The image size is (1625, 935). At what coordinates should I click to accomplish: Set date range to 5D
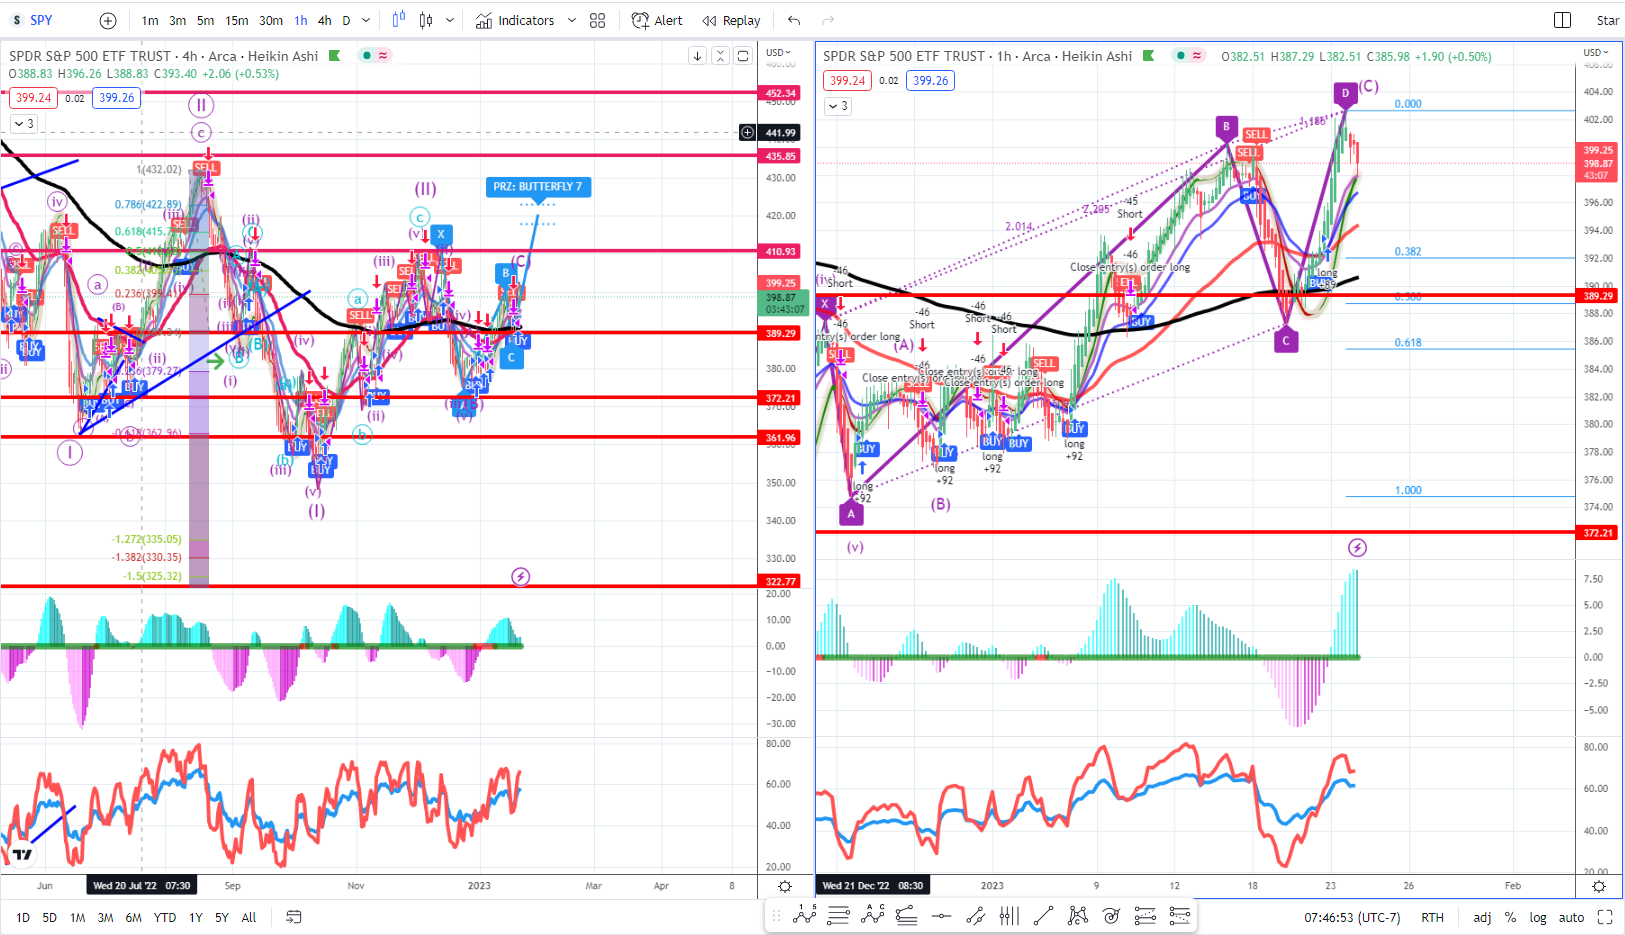tap(50, 917)
